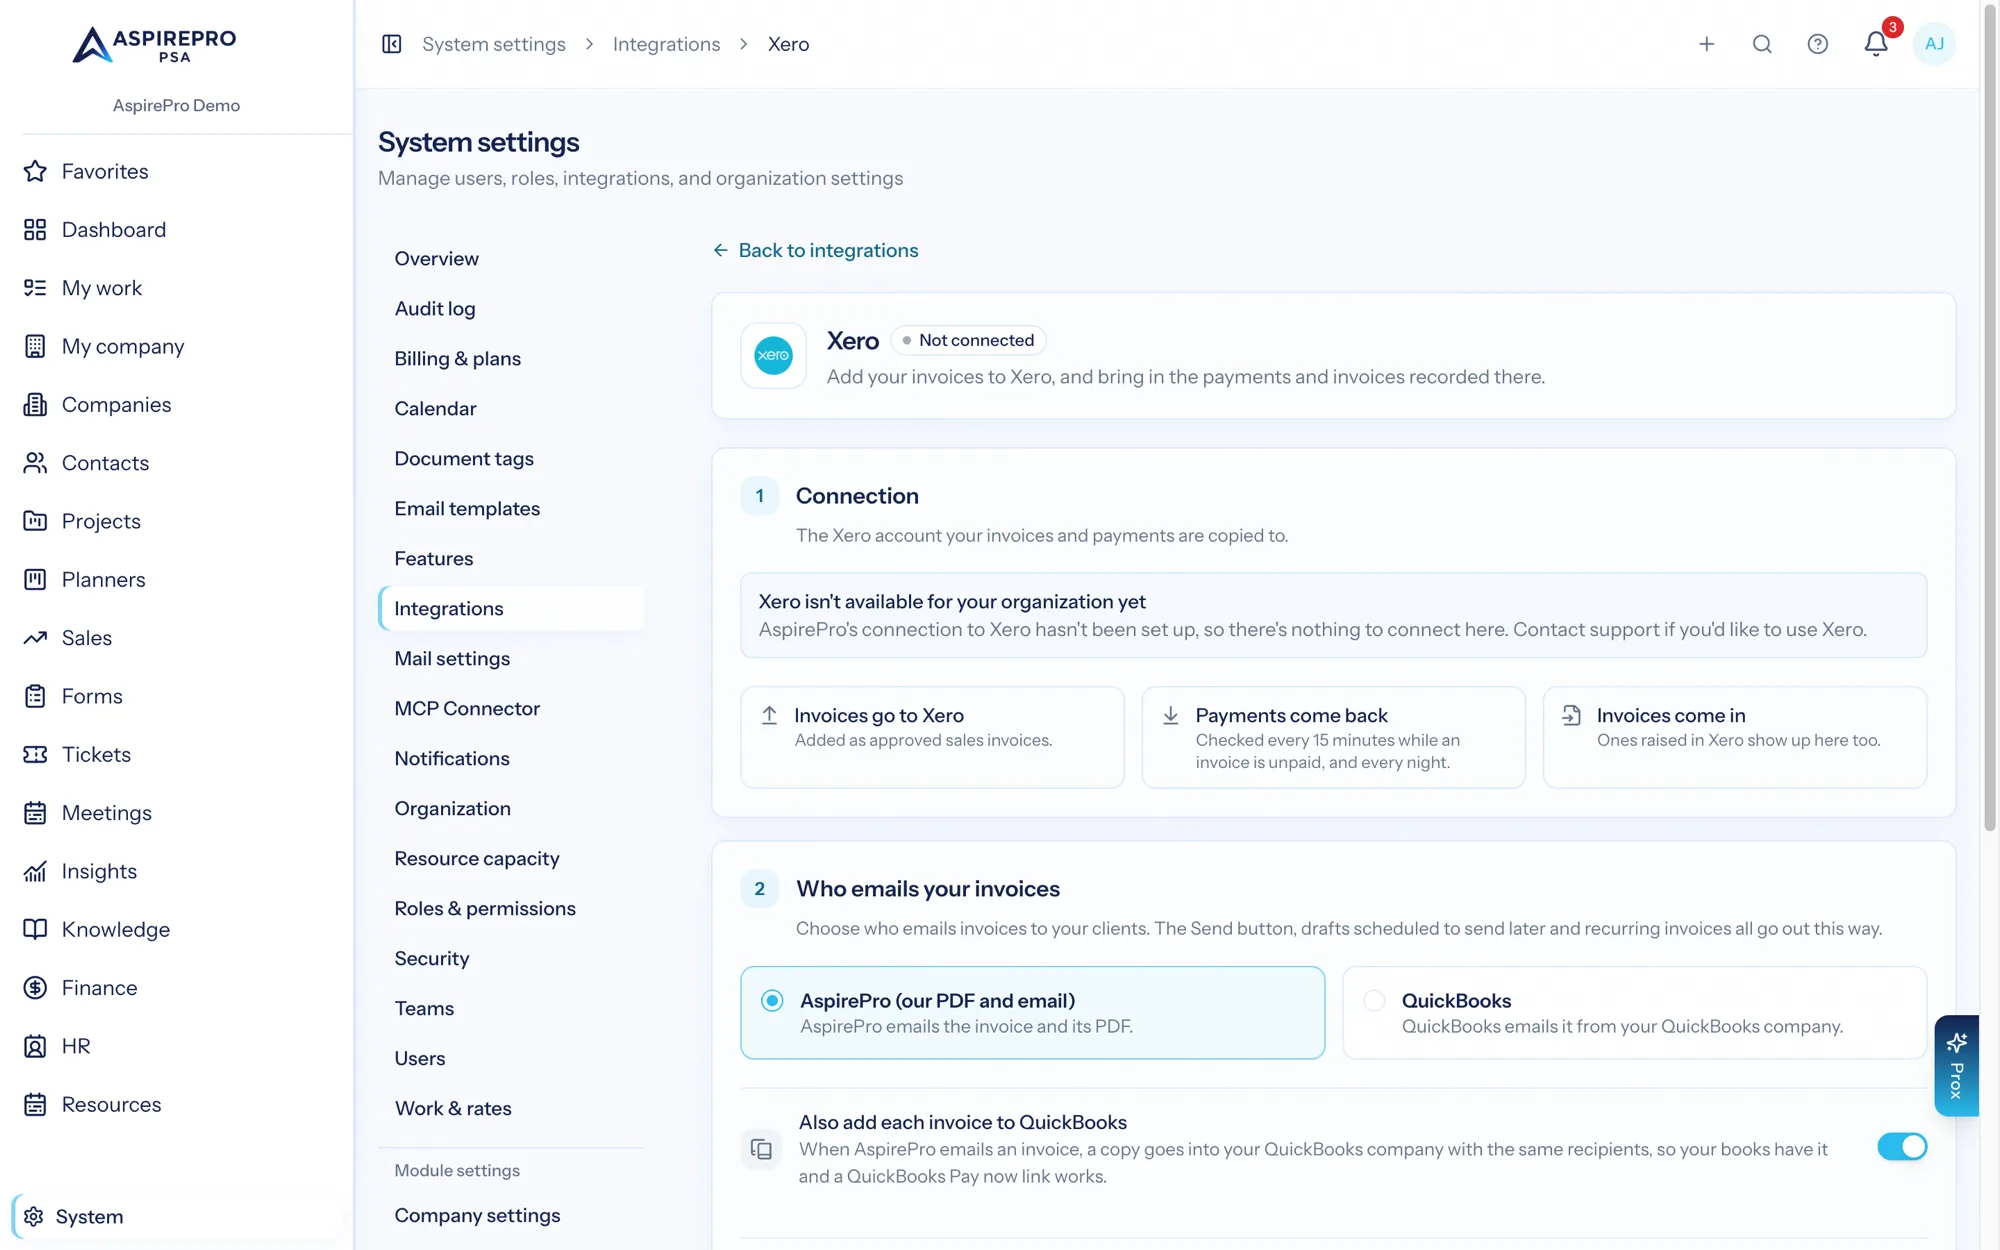This screenshot has height=1250, width=2000.
Task: Click the Xero logo icon
Action: [x=773, y=355]
